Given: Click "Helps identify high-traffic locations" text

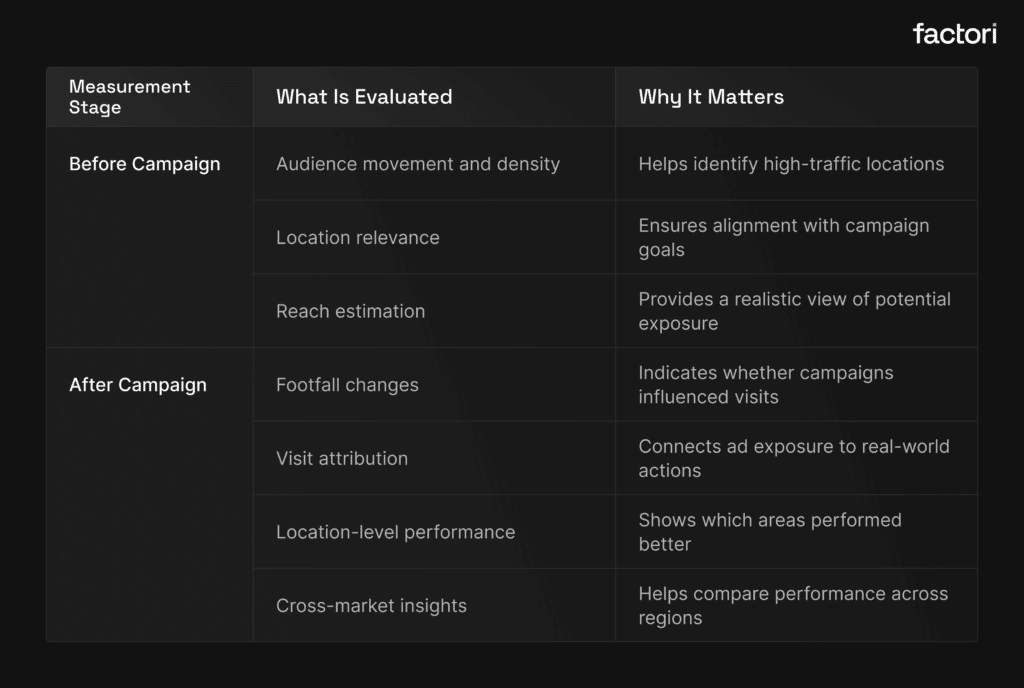Looking at the screenshot, I should [x=791, y=164].
